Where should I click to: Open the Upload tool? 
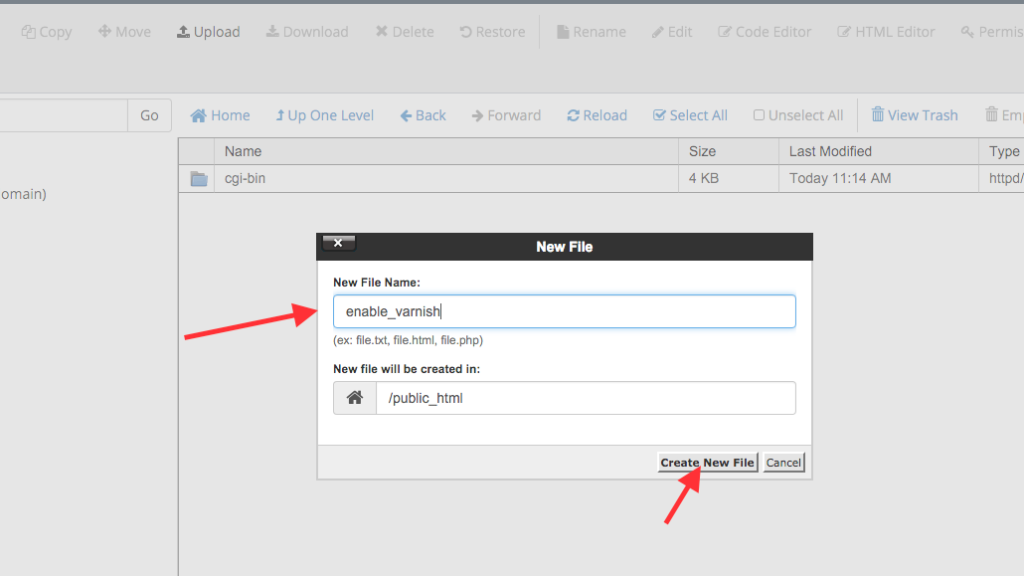click(208, 32)
